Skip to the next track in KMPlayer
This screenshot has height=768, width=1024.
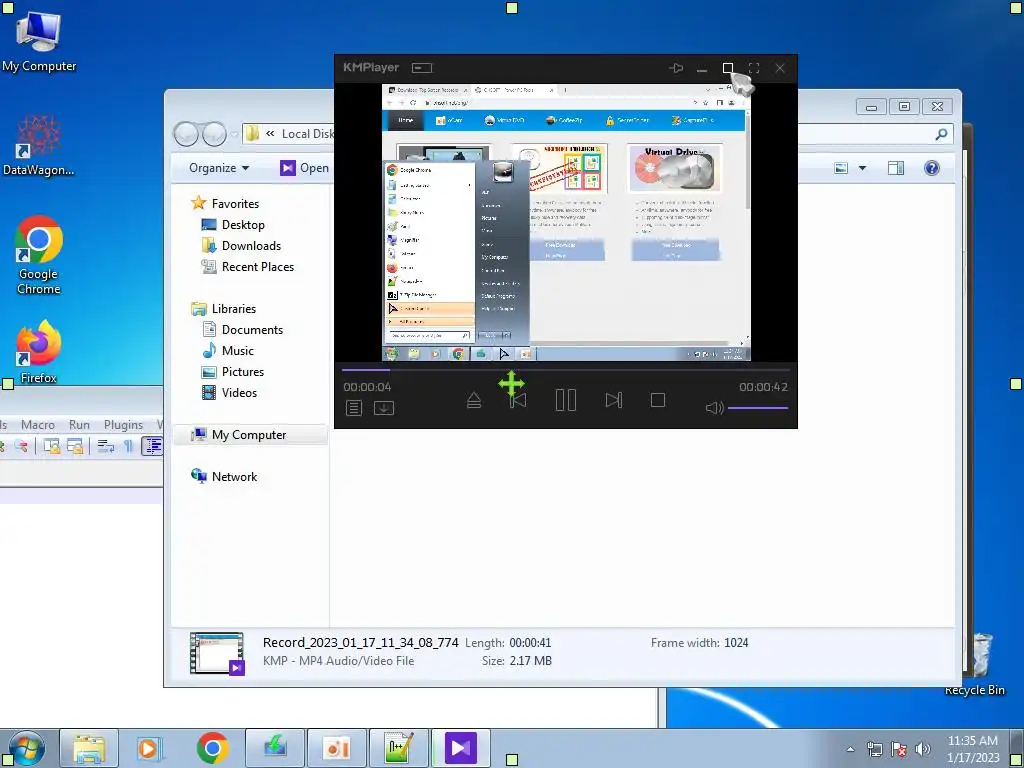pyautogui.click(x=613, y=400)
